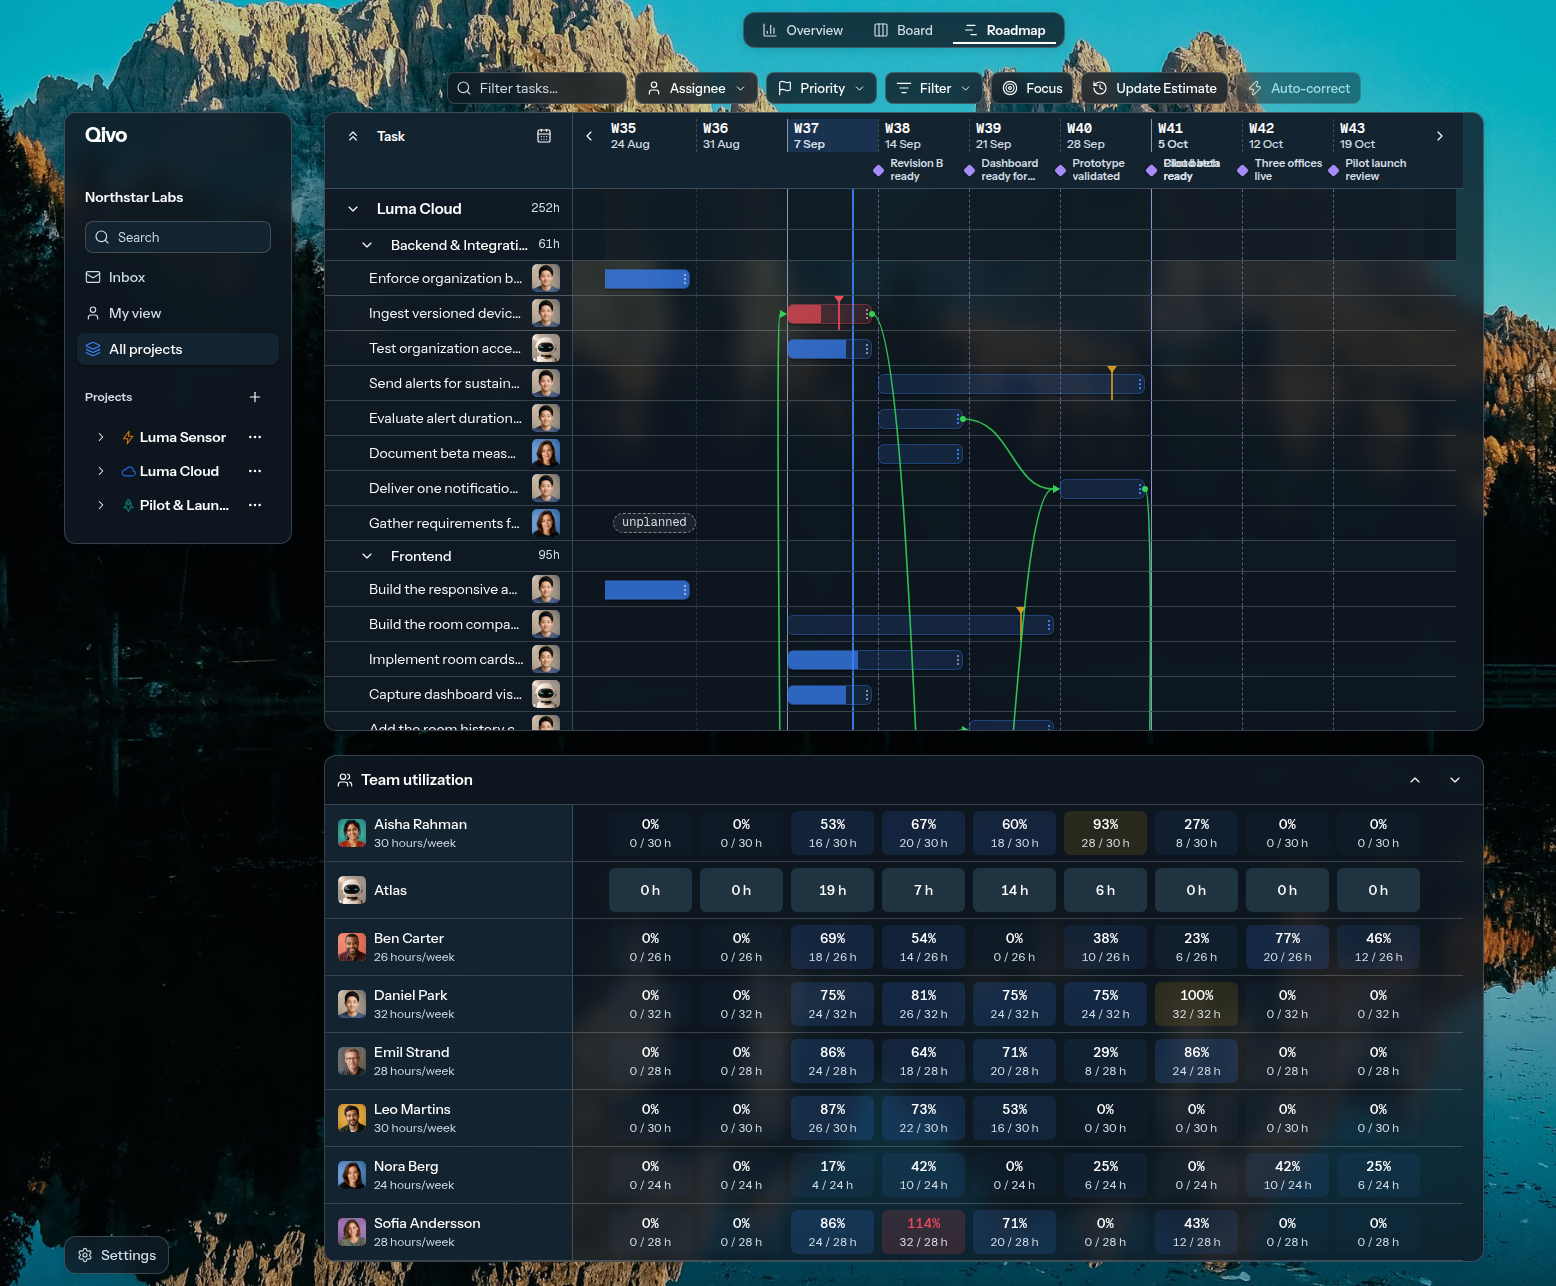Collapse all tasks with double-chevron icon
1556x1286 pixels.
353,136
